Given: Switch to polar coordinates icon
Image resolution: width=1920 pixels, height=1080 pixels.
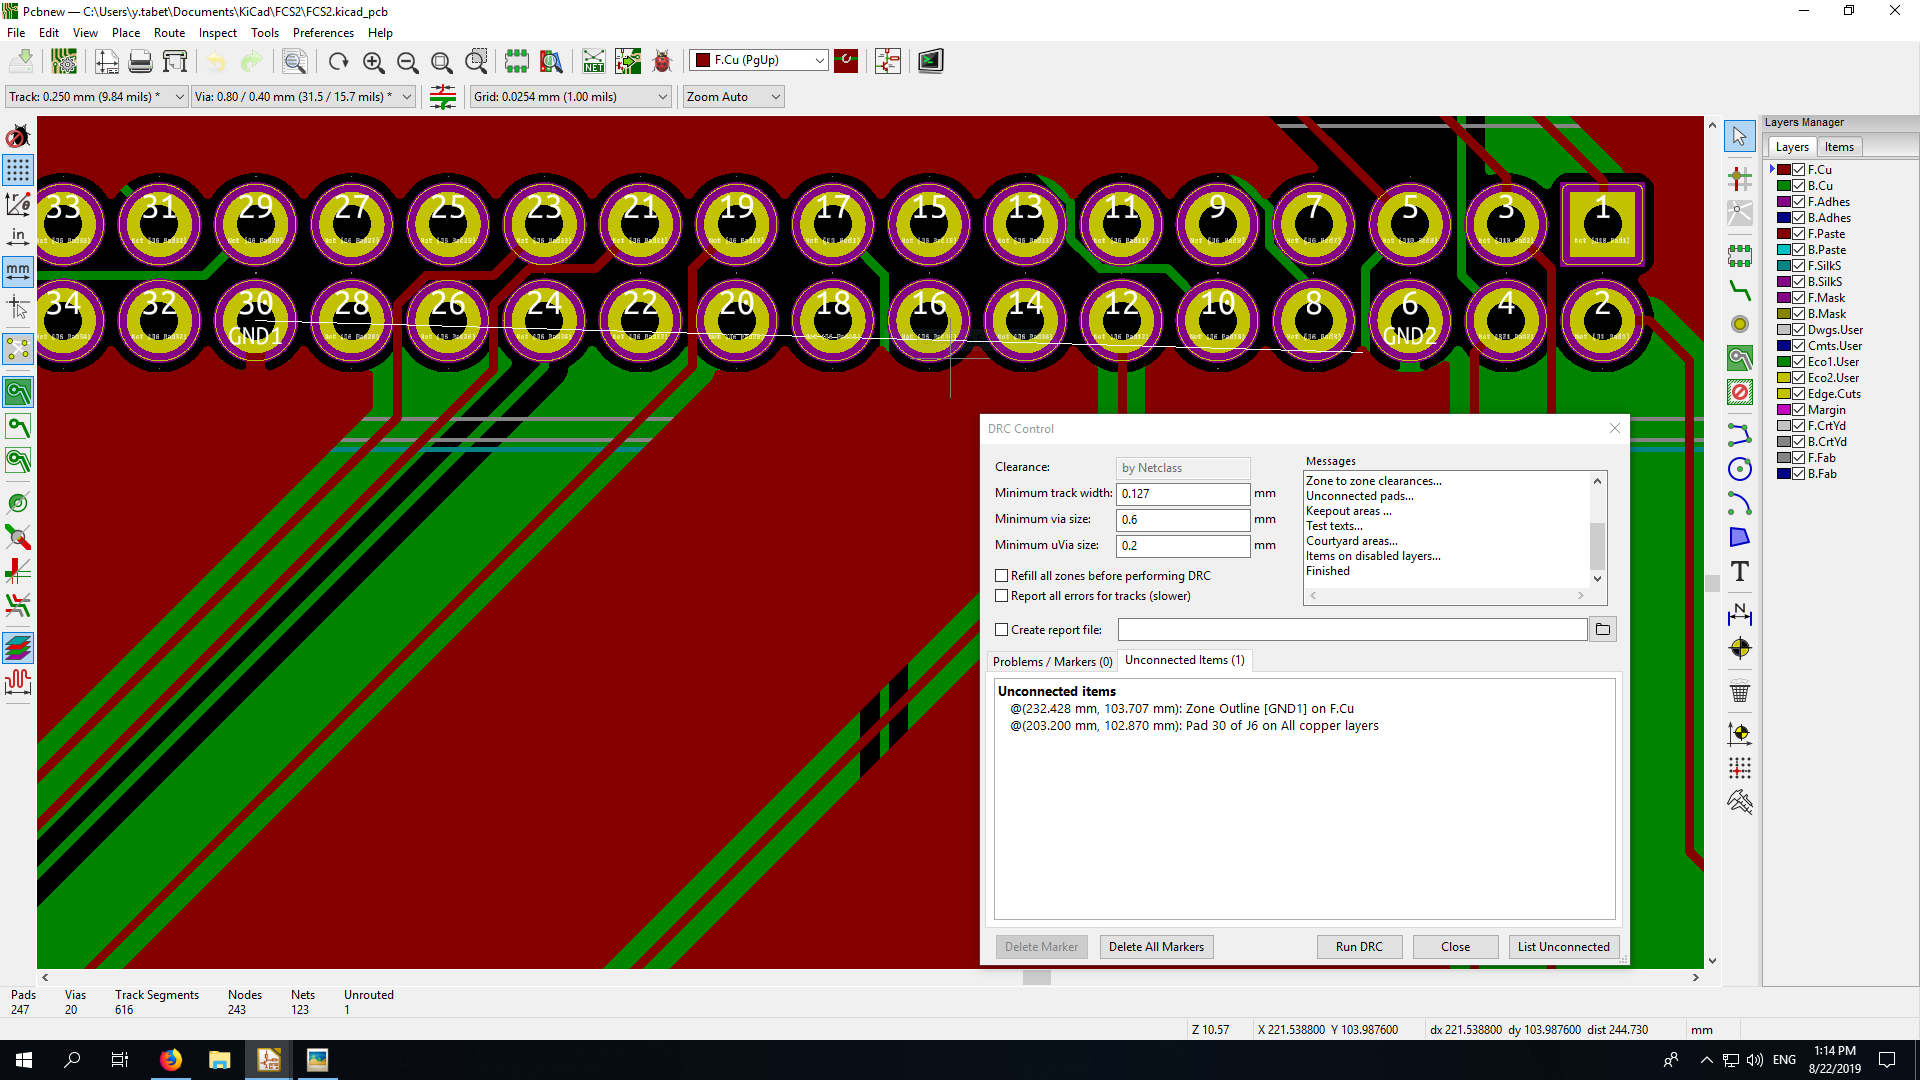Looking at the screenshot, I should [18, 204].
